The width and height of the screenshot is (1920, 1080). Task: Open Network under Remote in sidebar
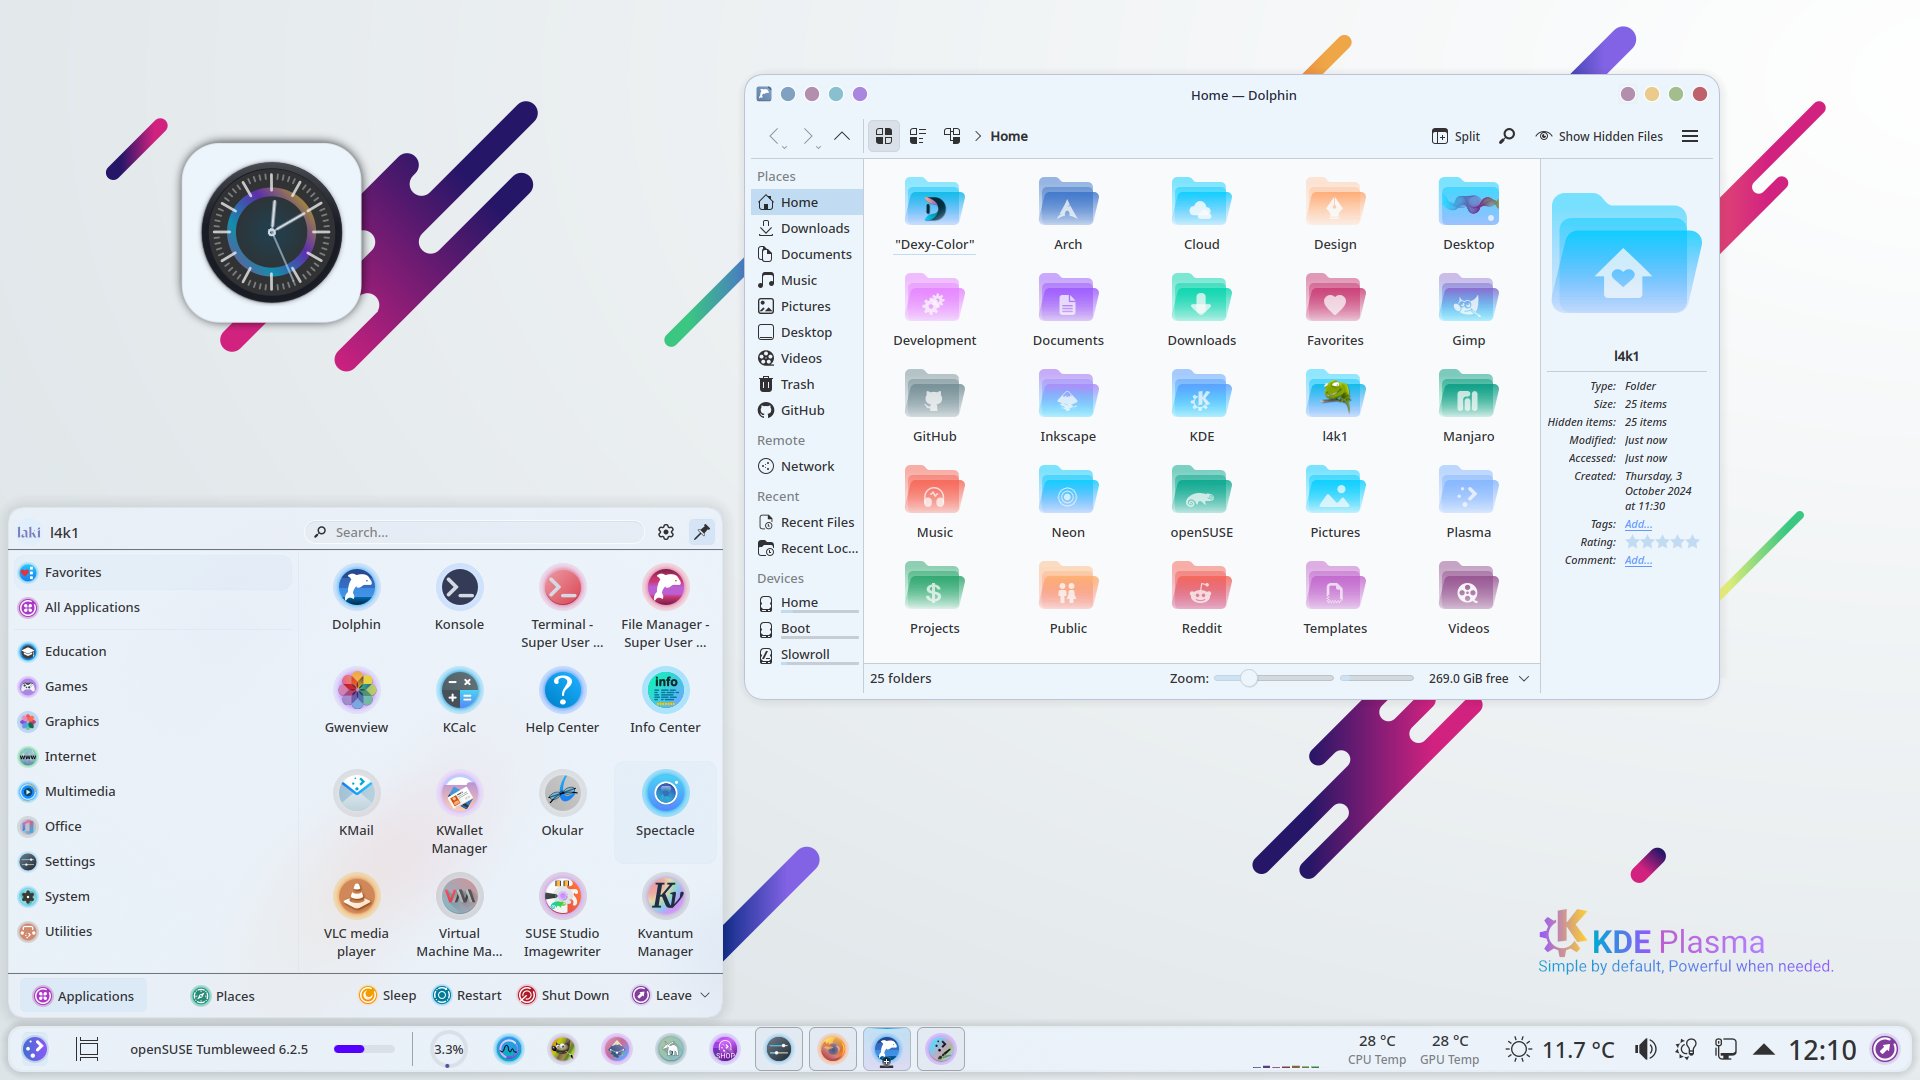[806, 466]
